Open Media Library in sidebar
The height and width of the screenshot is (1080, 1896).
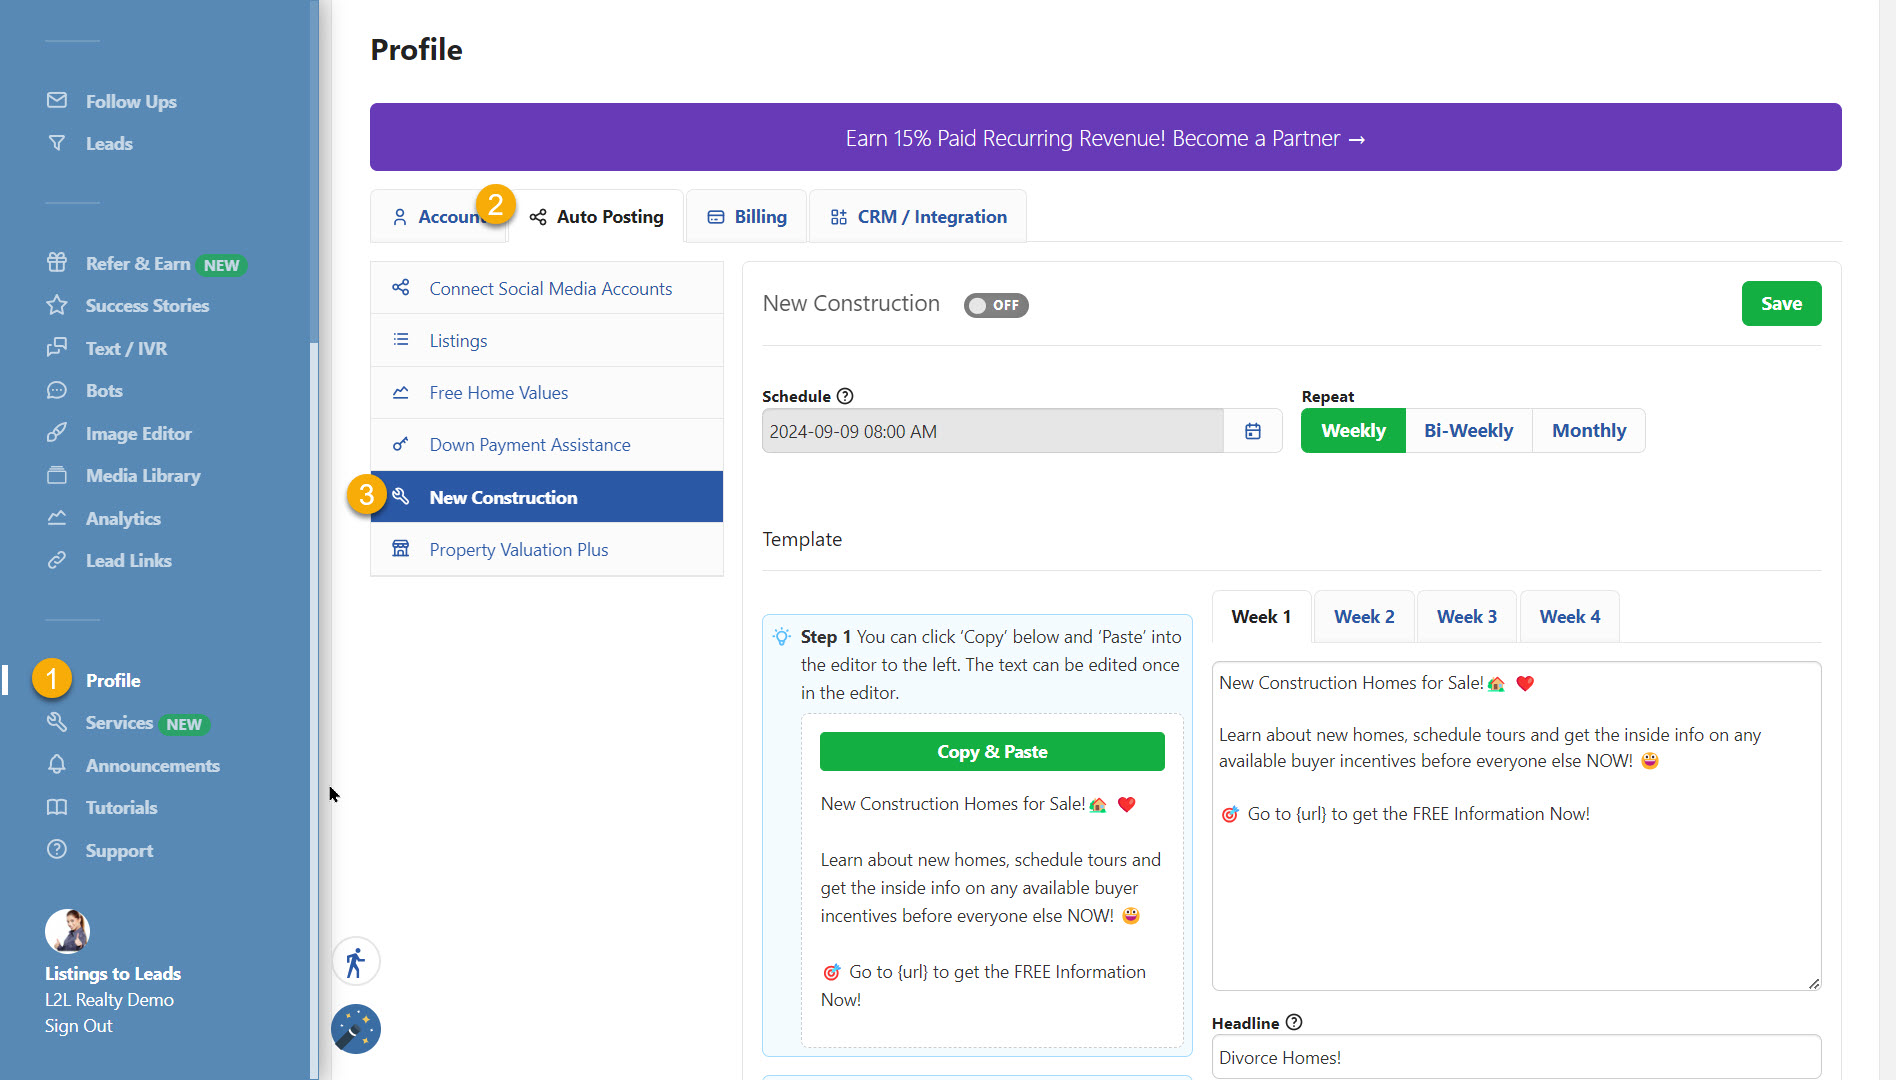142,476
